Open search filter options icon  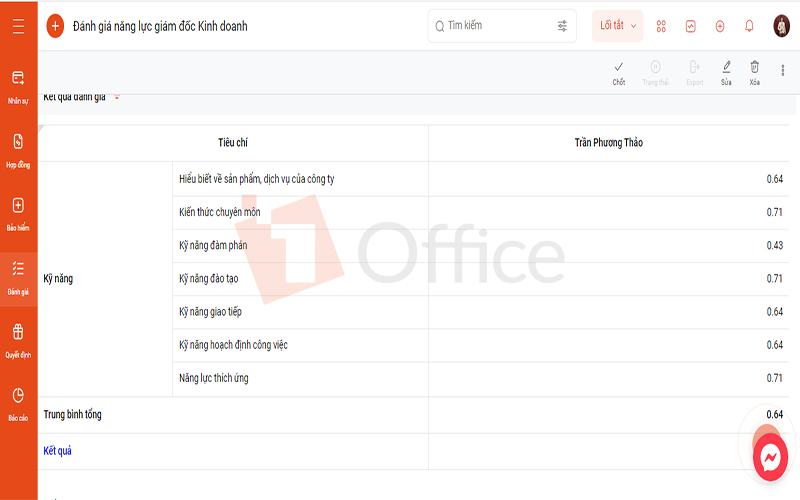[x=562, y=26]
